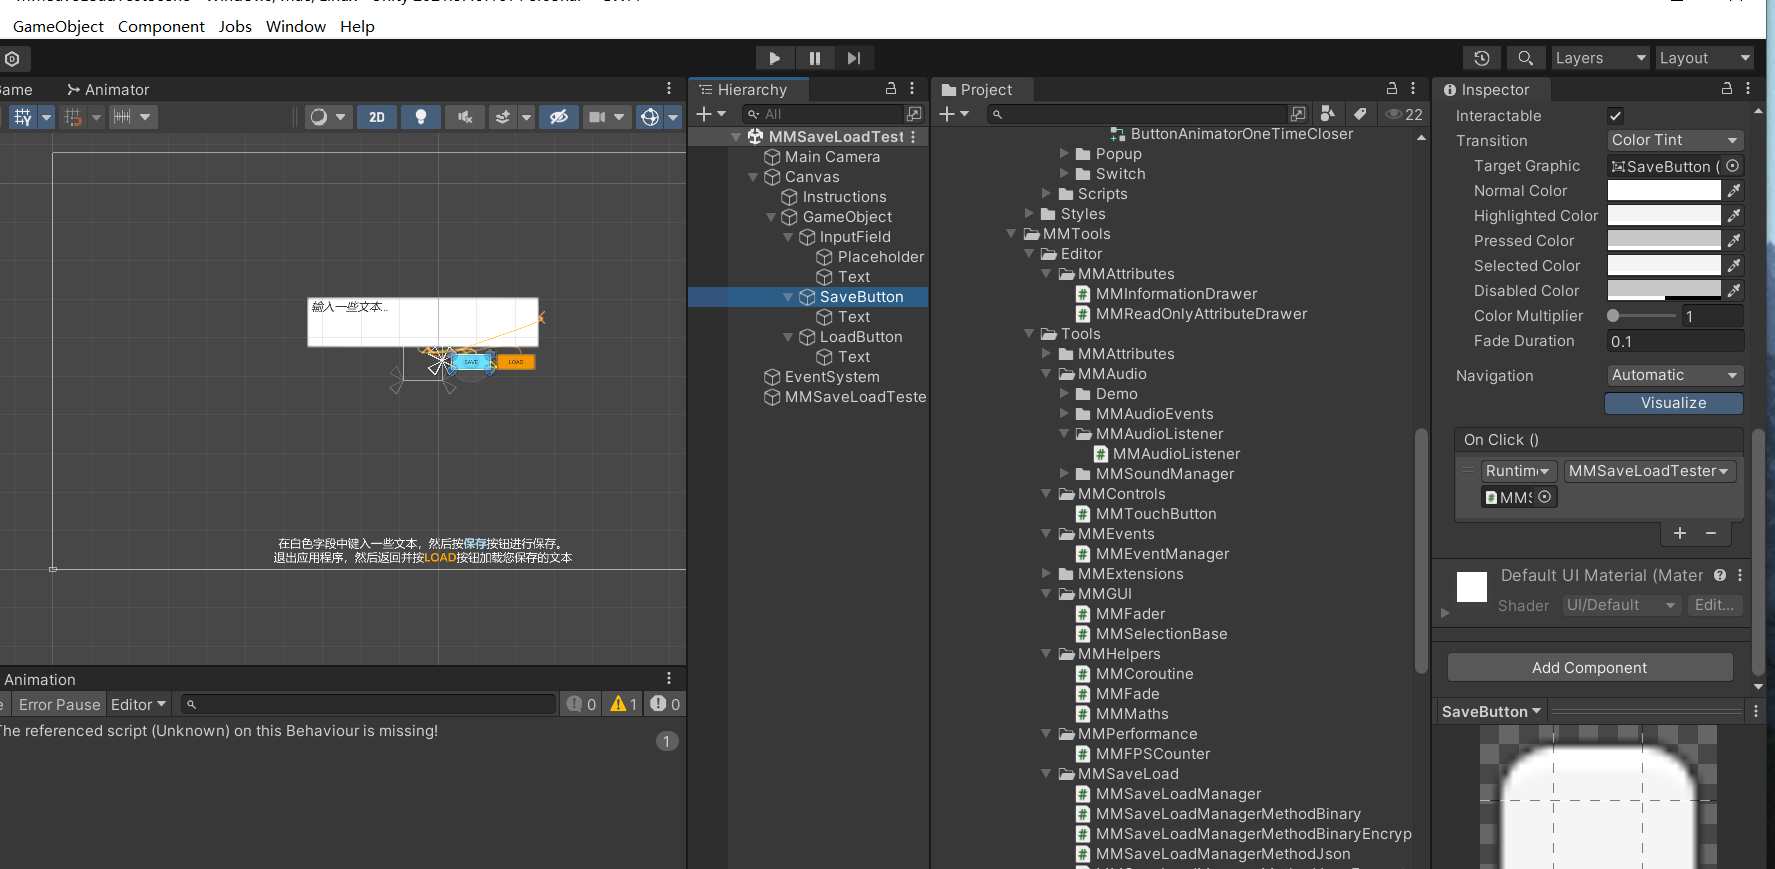Open the Navigation Automatic dropdown

(x=1675, y=375)
